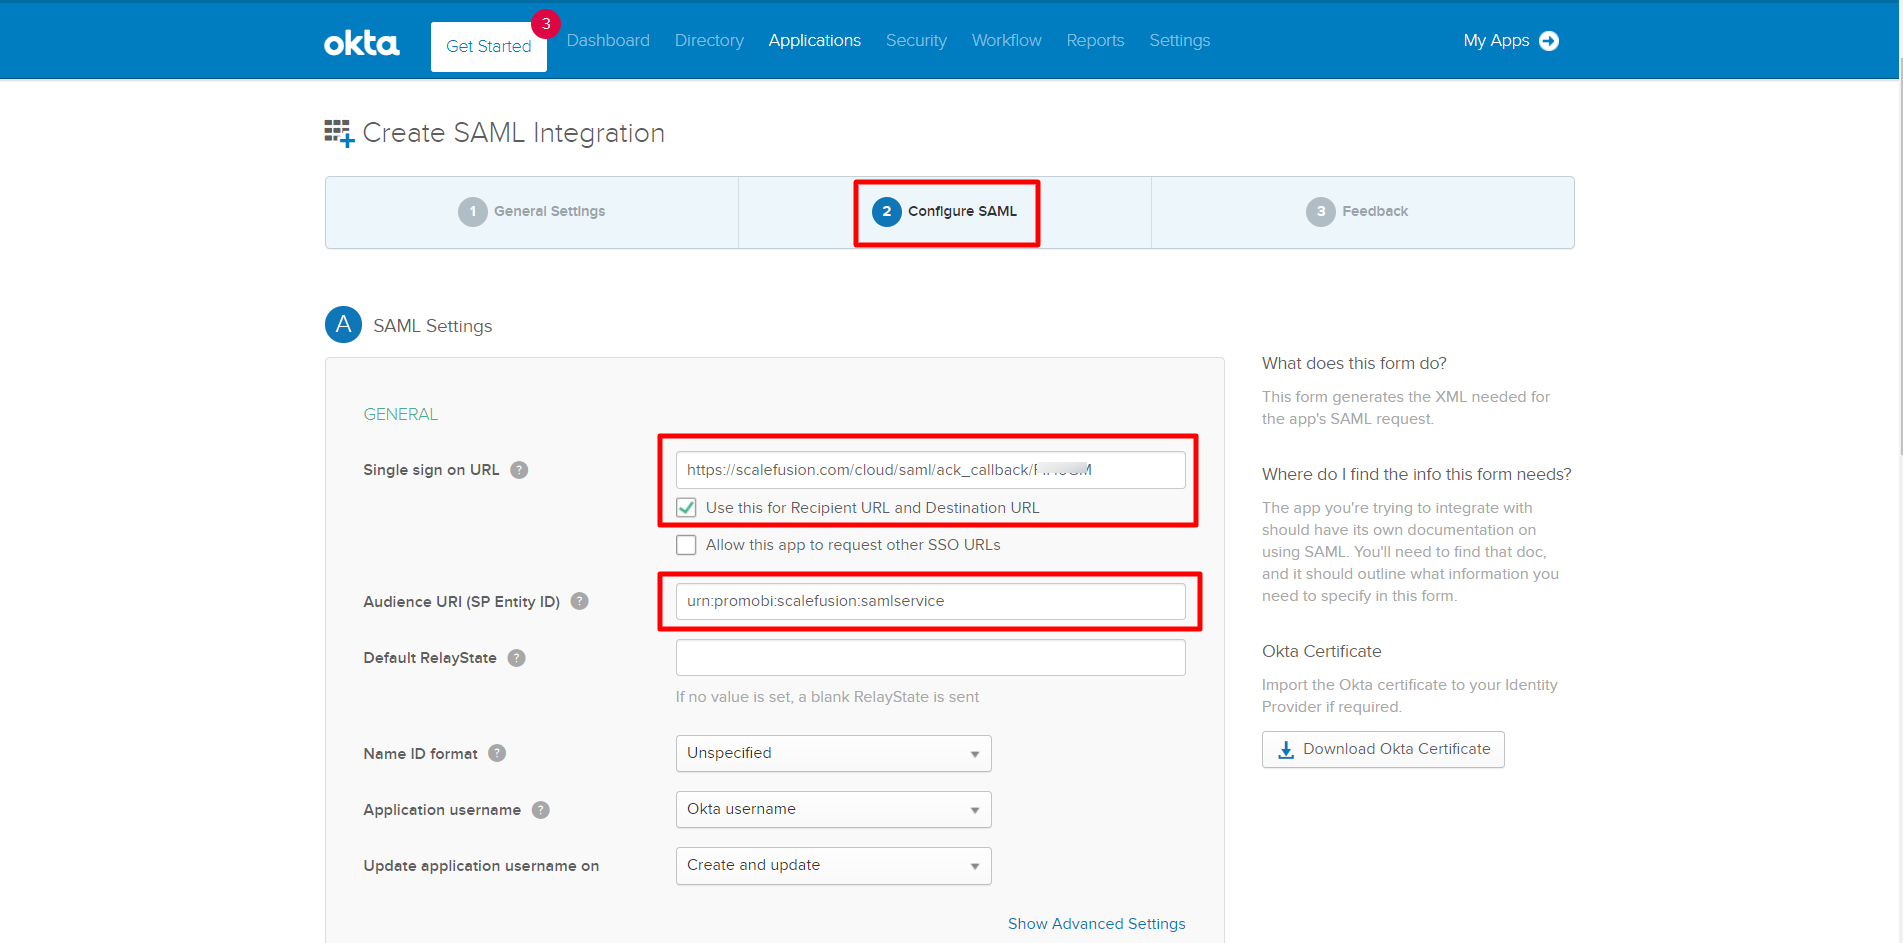Image resolution: width=1903 pixels, height=943 pixels.
Task: Click the 'Okta Certificate' heading
Action: (x=1321, y=651)
